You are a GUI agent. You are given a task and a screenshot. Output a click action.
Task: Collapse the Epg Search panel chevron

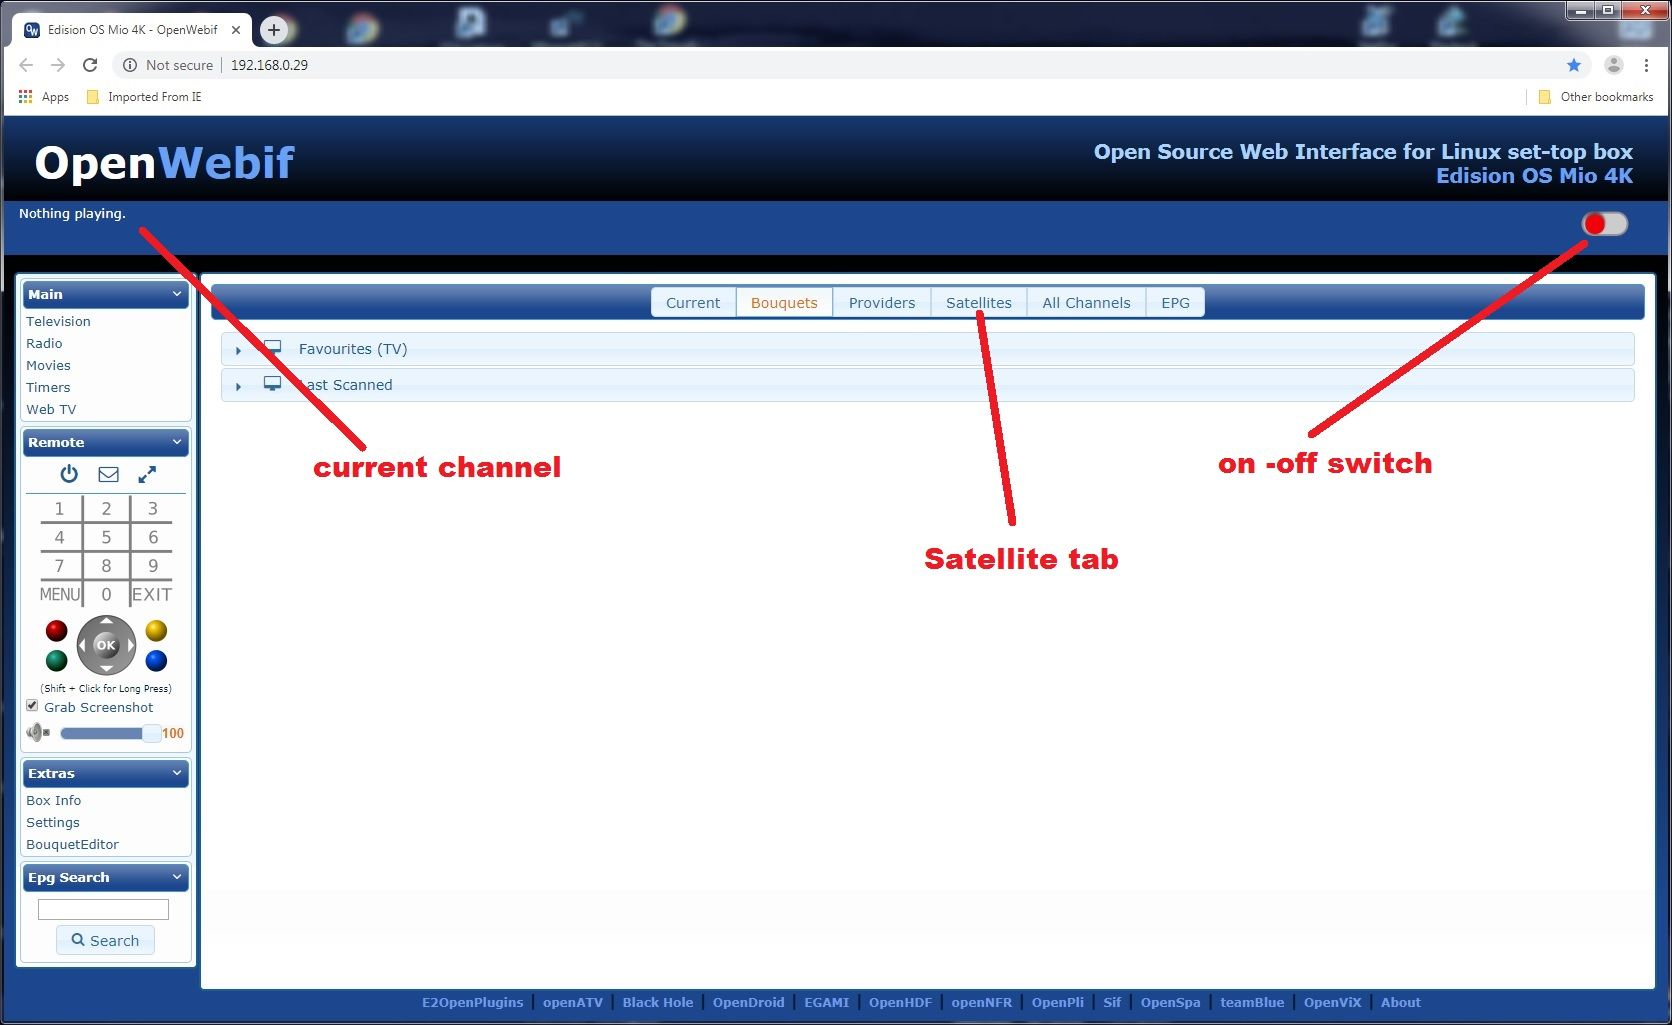click(177, 877)
